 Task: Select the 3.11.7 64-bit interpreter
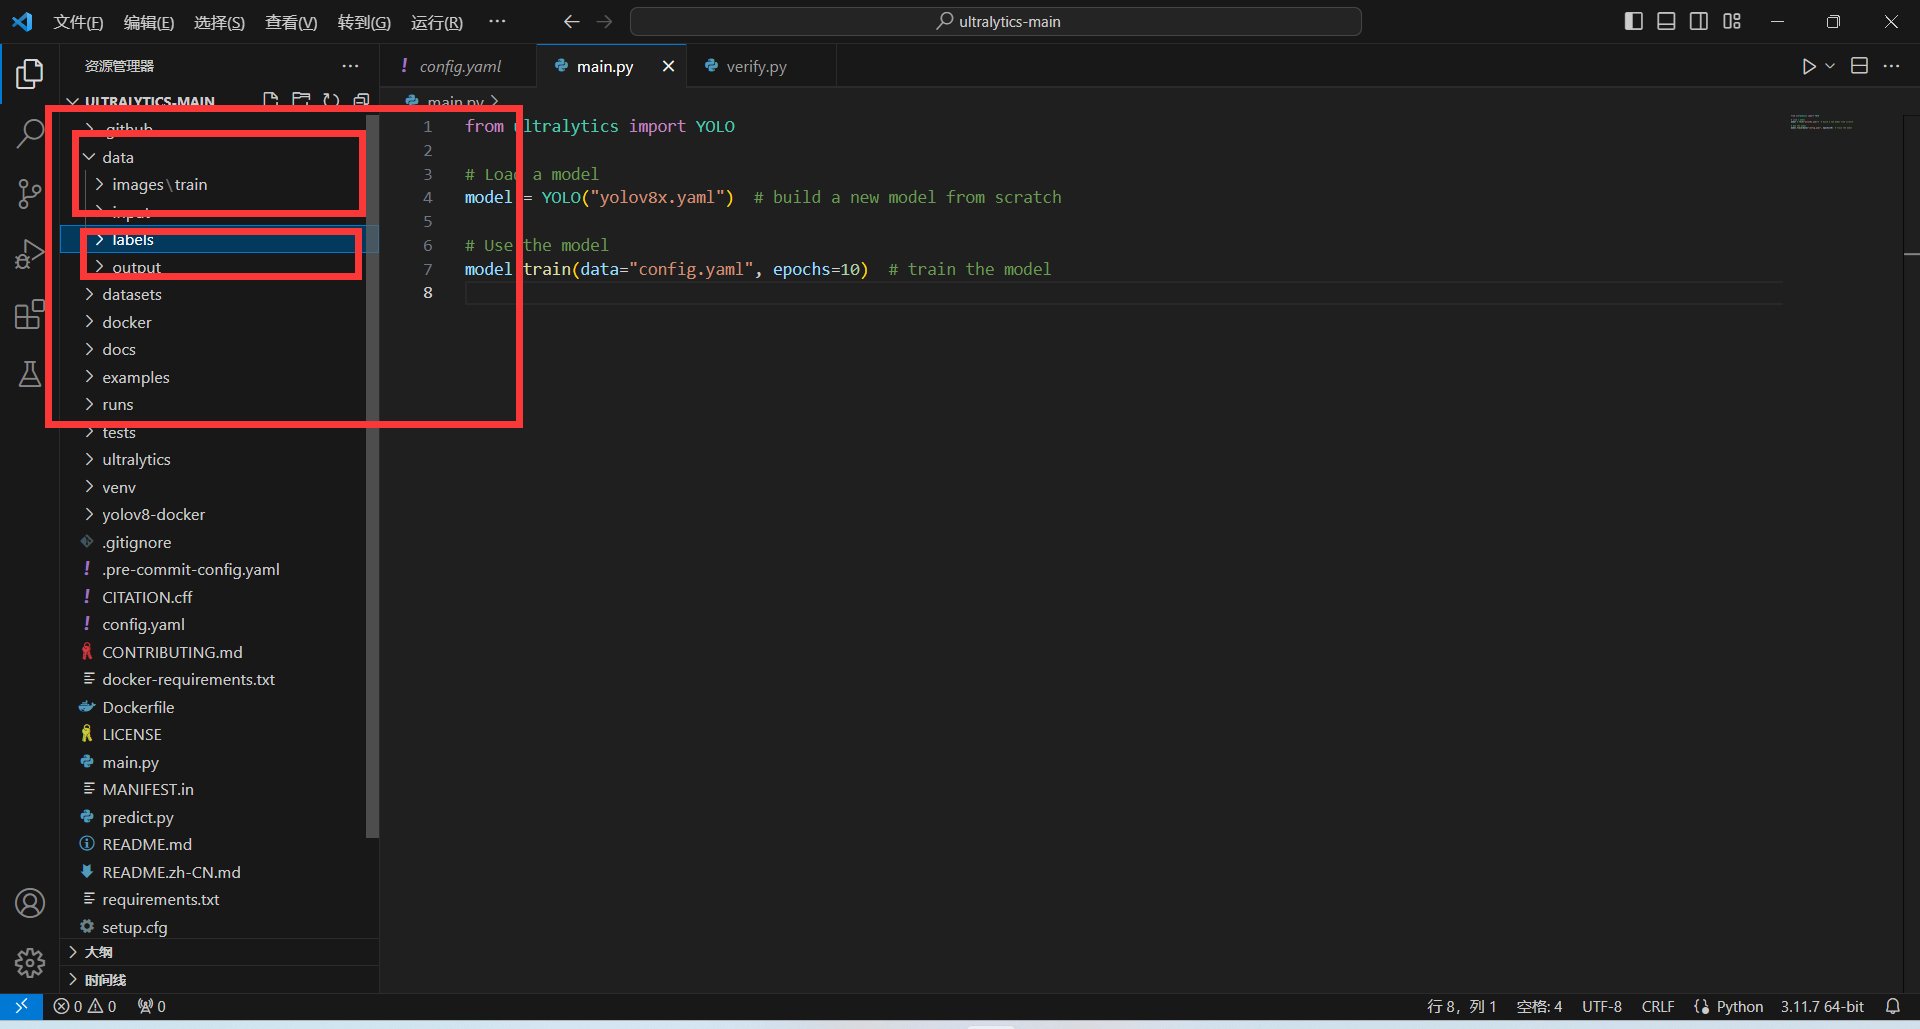tap(1822, 1006)
